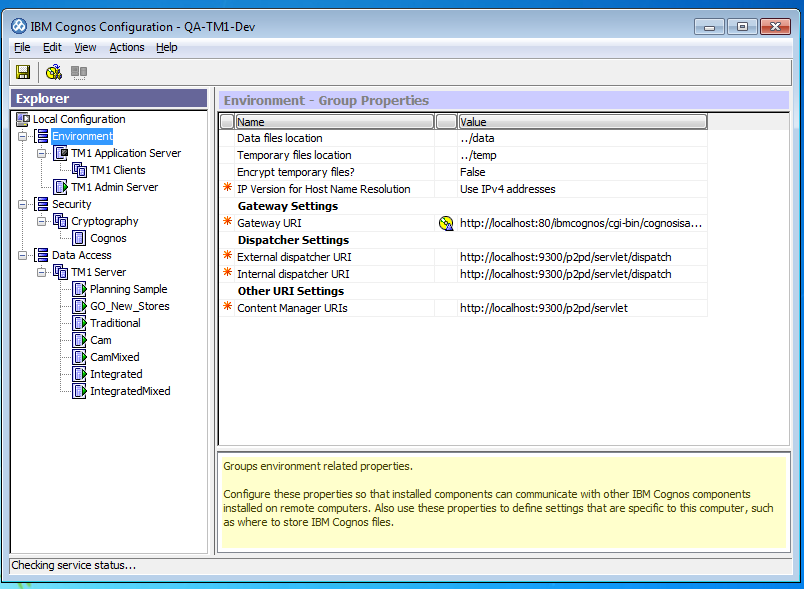Click the Environment node icon in tree
The image size is (804, 589).
42,136
